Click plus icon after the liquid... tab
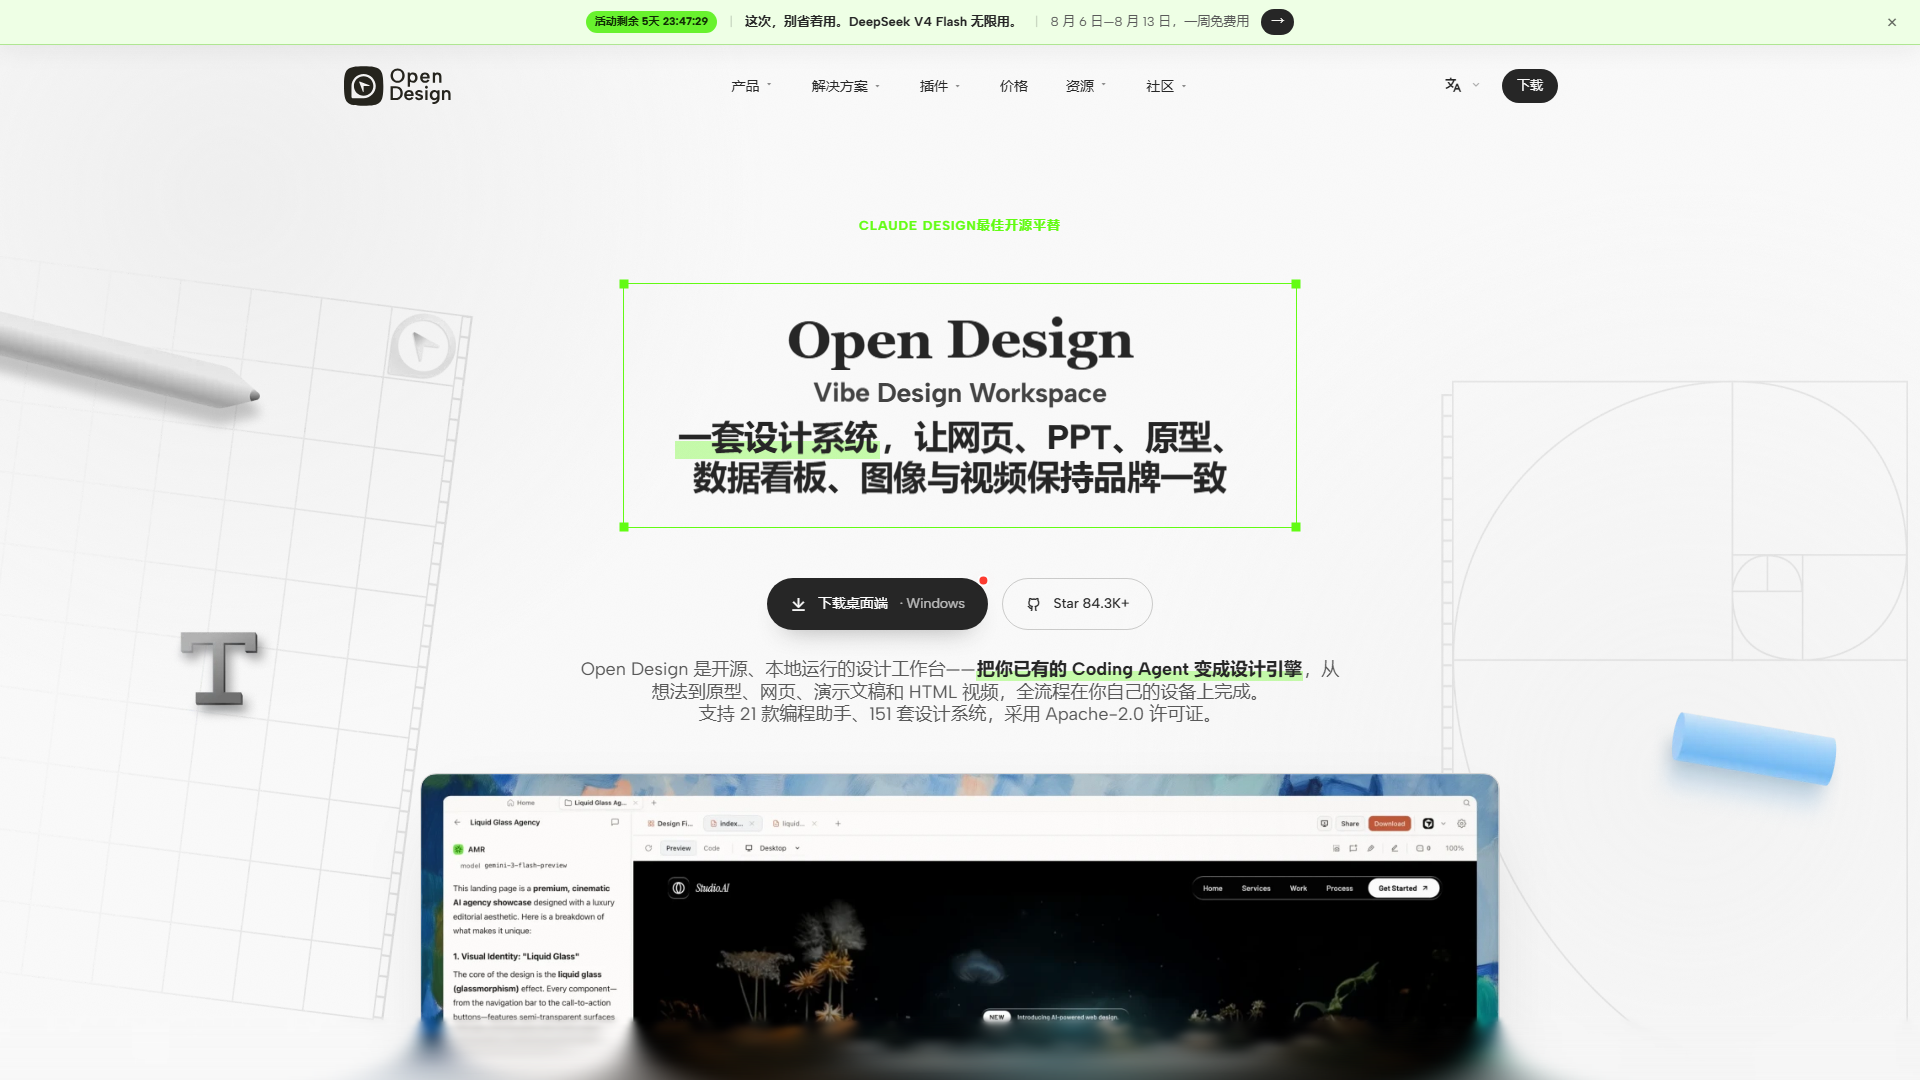Image resolution: width=1920 pixels, height=1080 pixels. click(838, 824)
